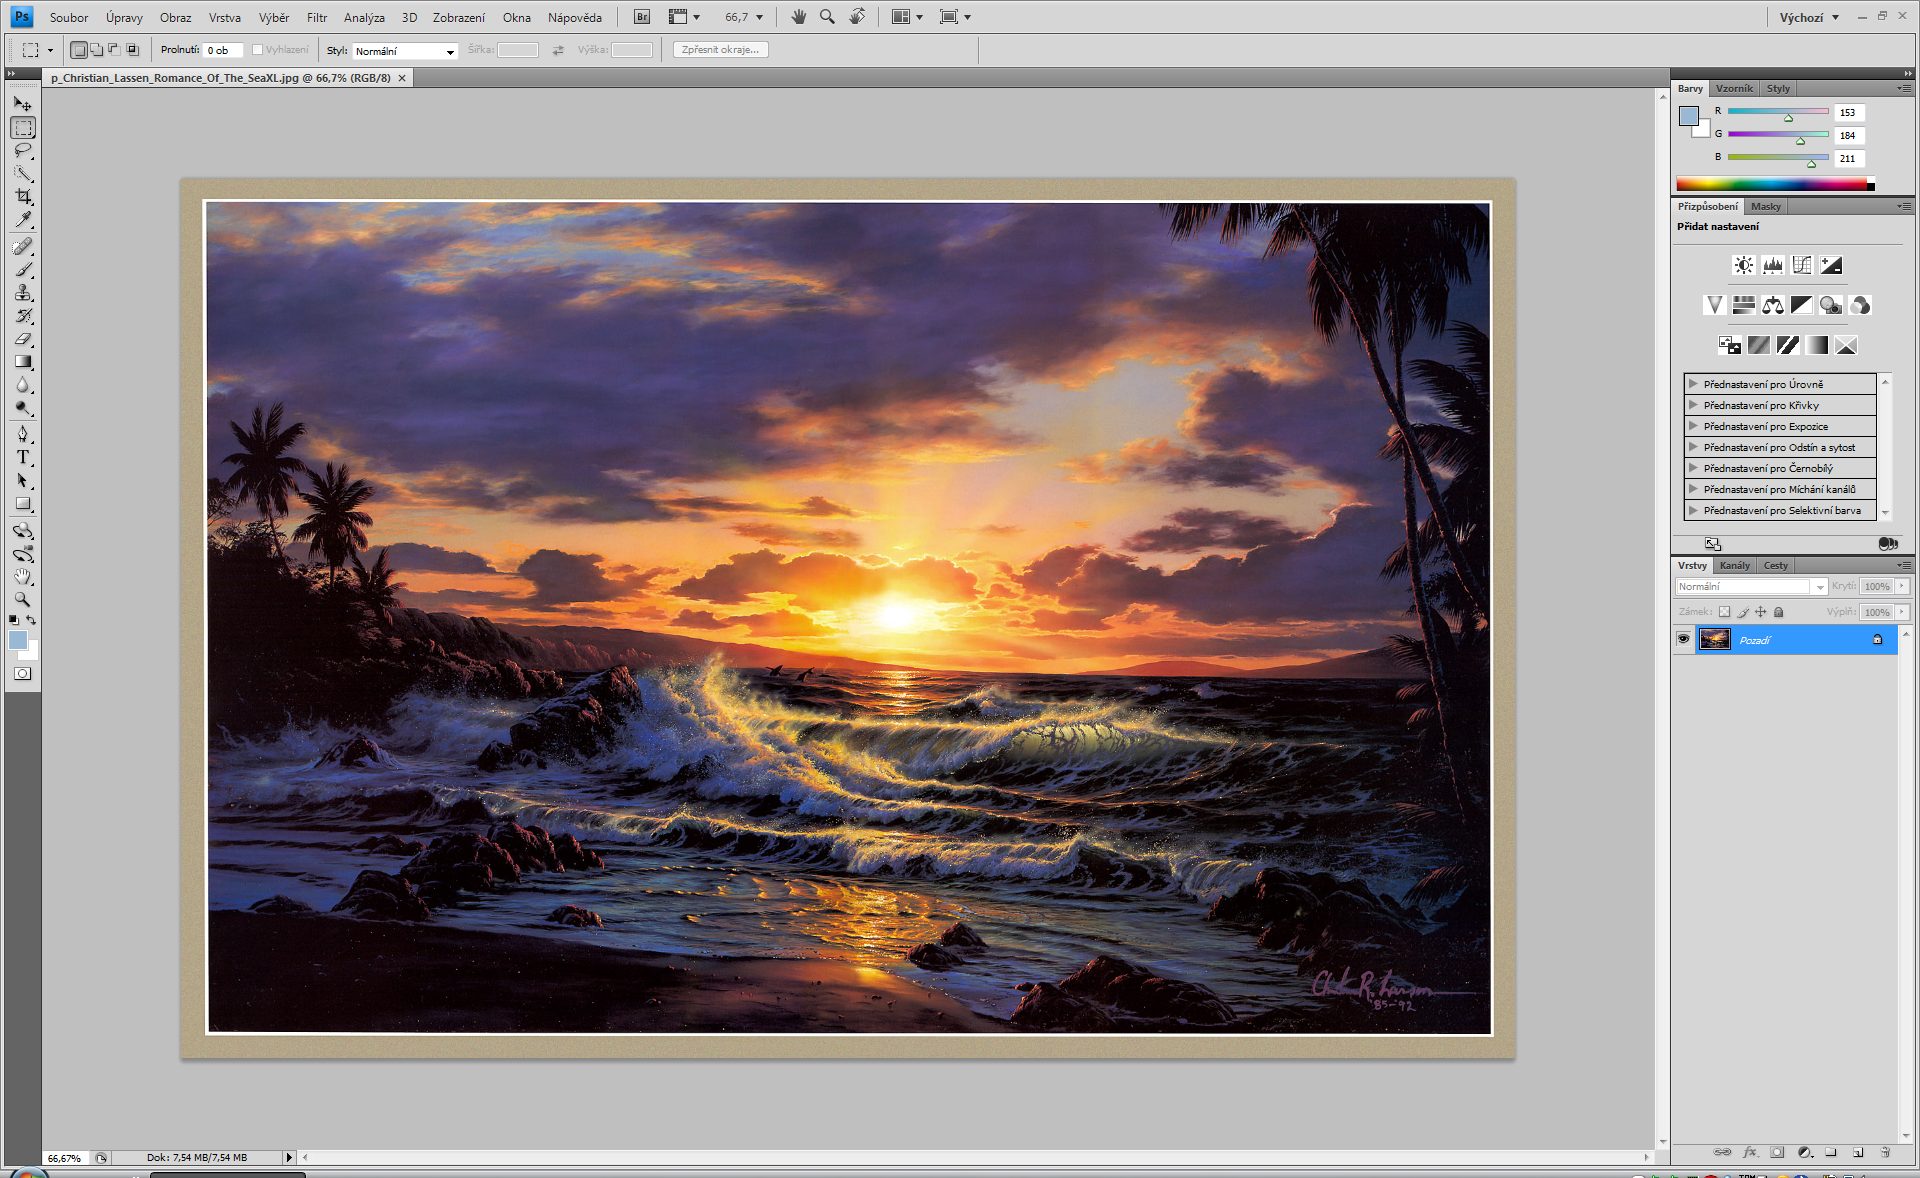
Task: Select the Move tool
Action: [x=23, y=104]
